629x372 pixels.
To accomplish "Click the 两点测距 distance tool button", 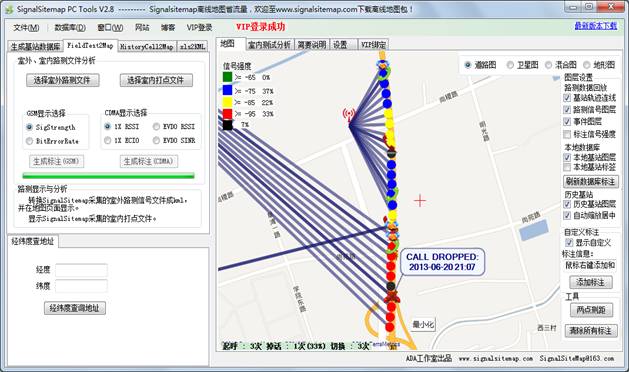I will coord(591,310).
